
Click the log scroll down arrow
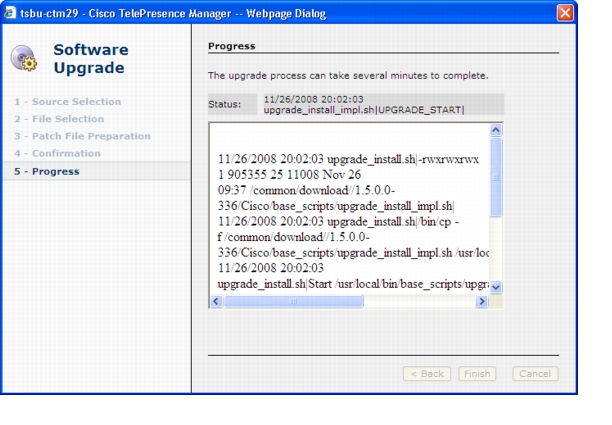496,288
